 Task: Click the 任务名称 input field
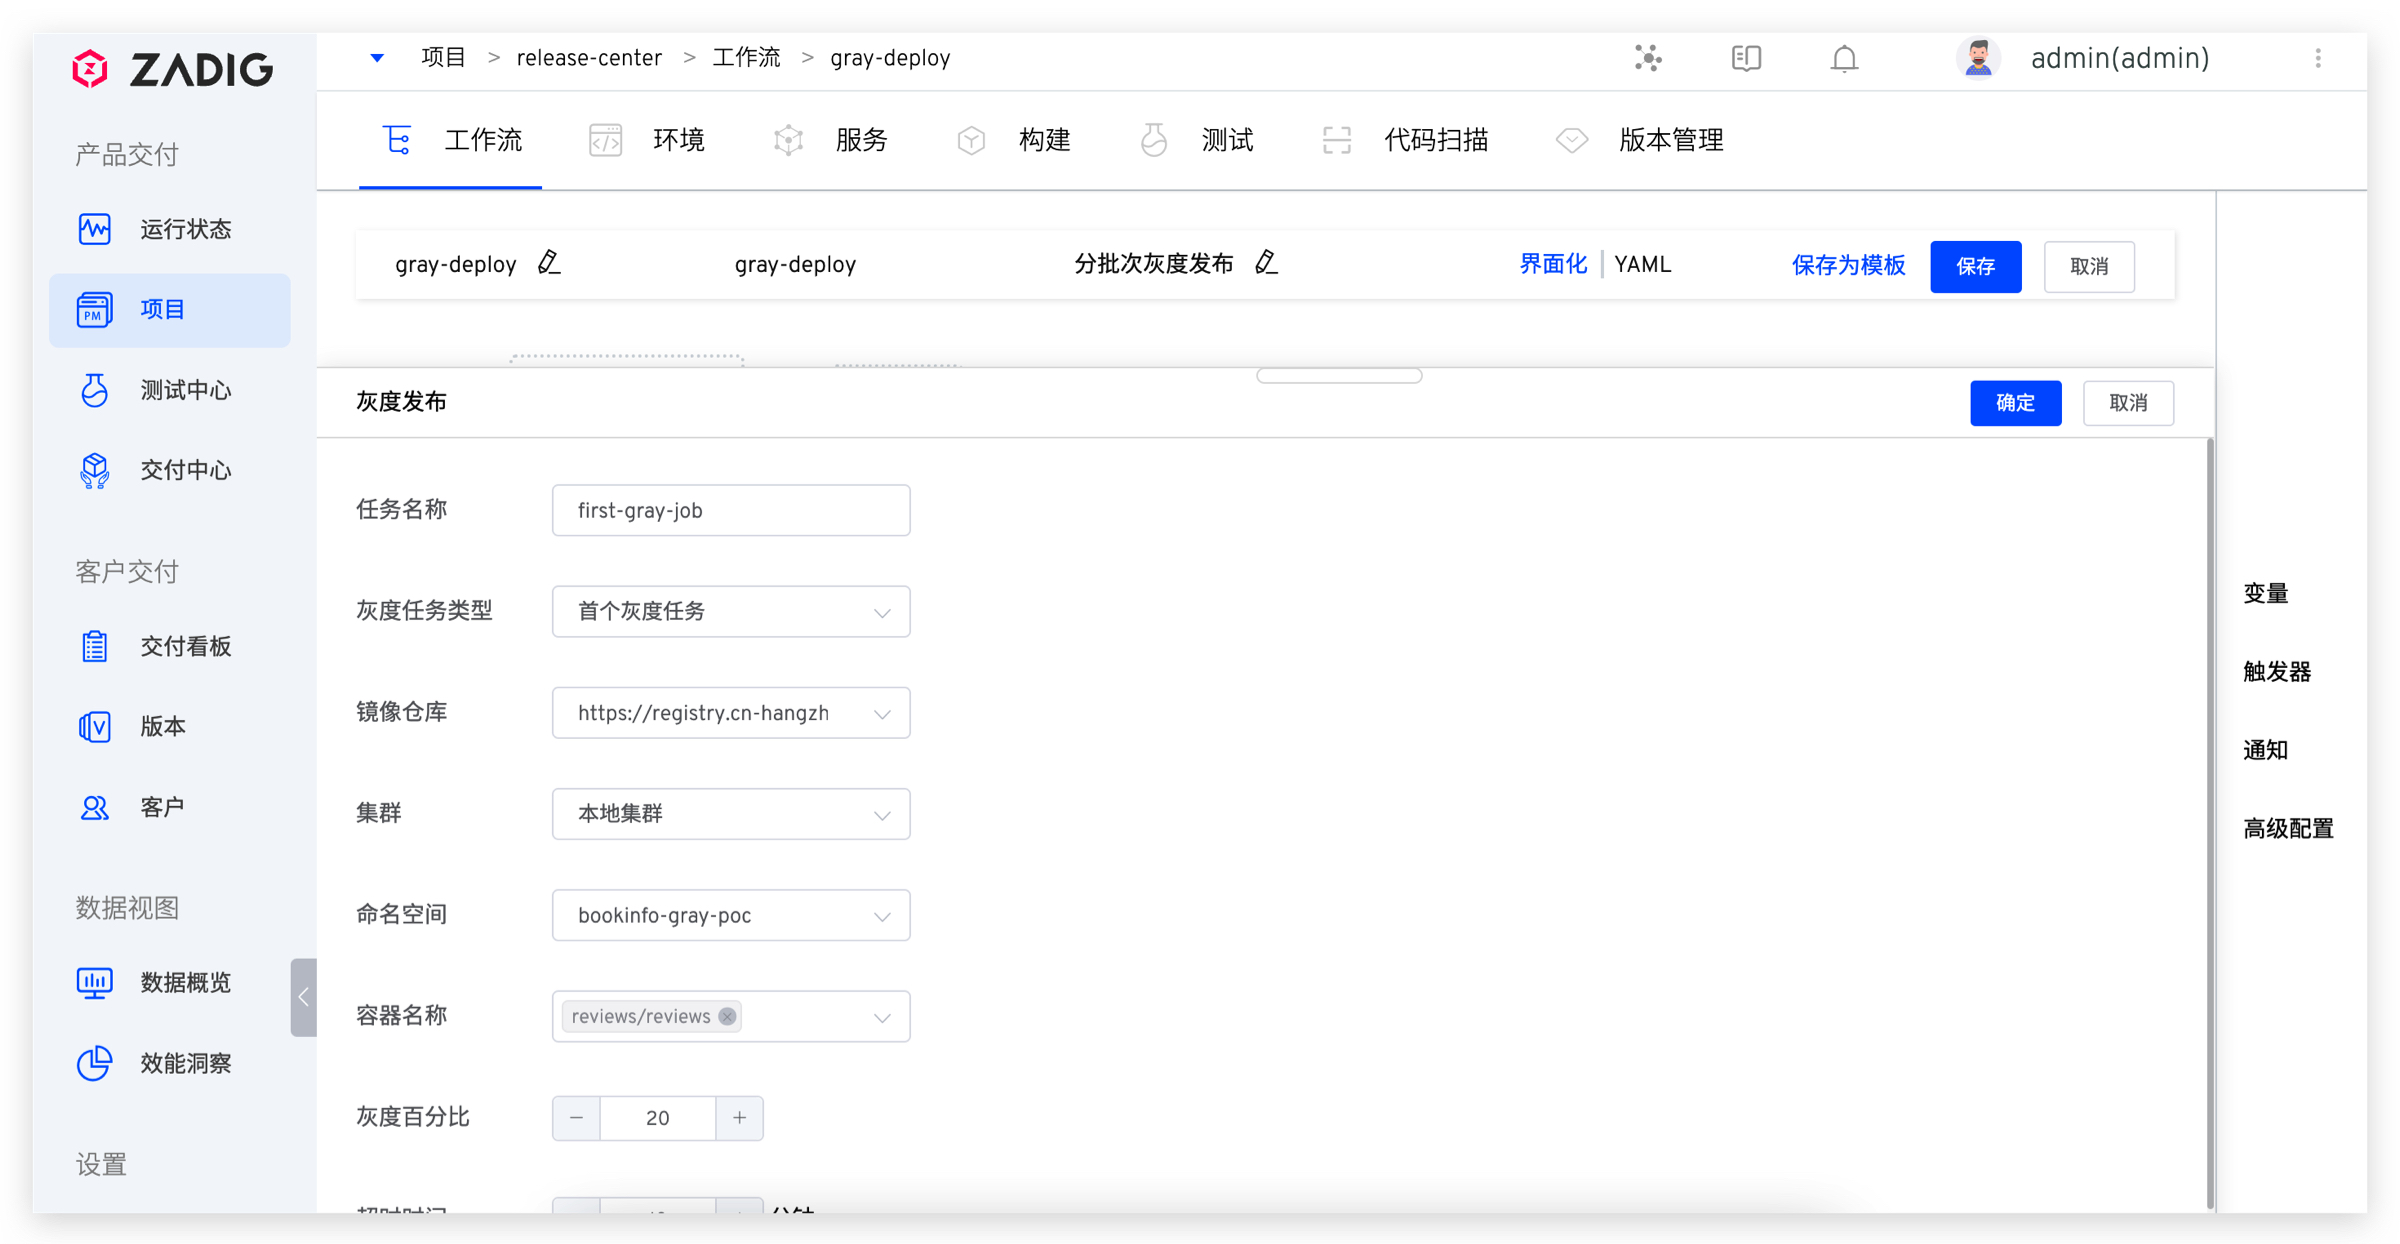point(731,510)
